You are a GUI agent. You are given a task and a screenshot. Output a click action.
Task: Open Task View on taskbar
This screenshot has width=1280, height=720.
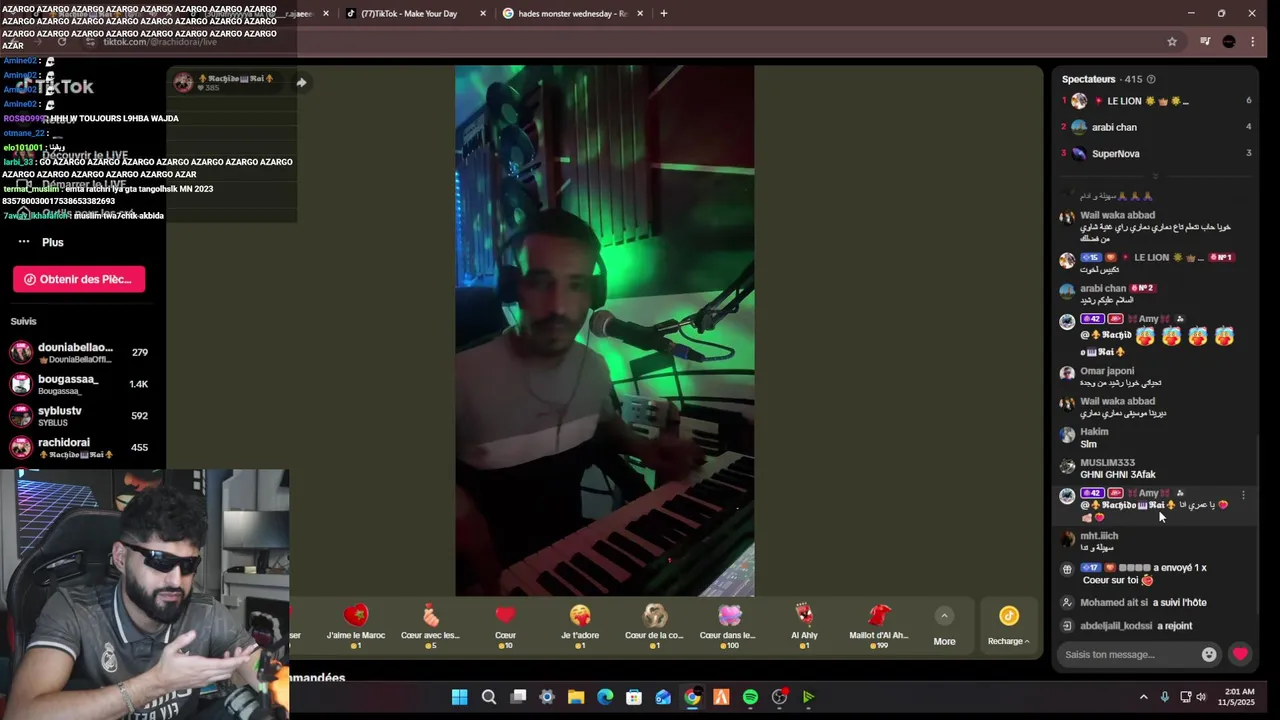point(518,697)
